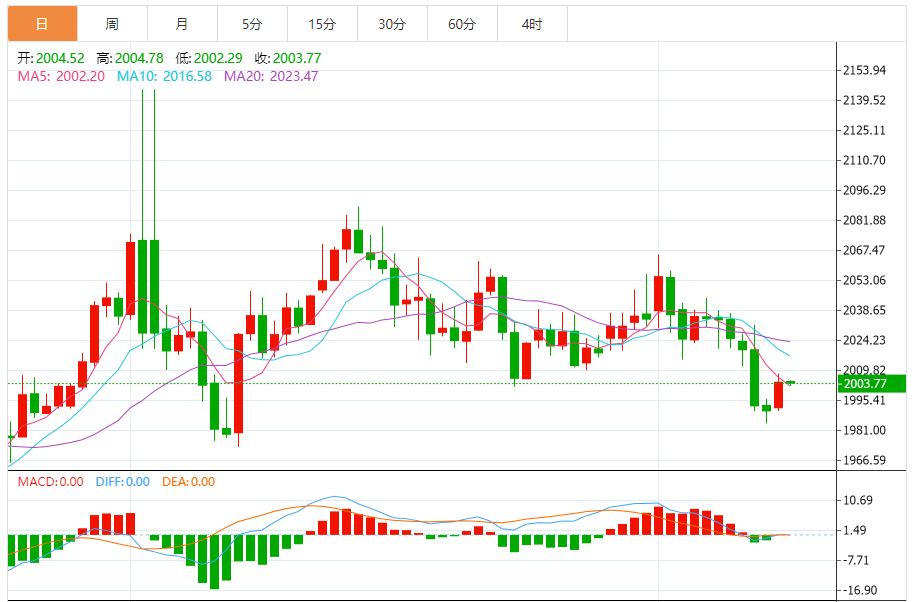The width and height of the screenshot is (915, 602).
Task: Click the 2067.47 price axis label
Action: pyautogui.click(x=864, y=250)
